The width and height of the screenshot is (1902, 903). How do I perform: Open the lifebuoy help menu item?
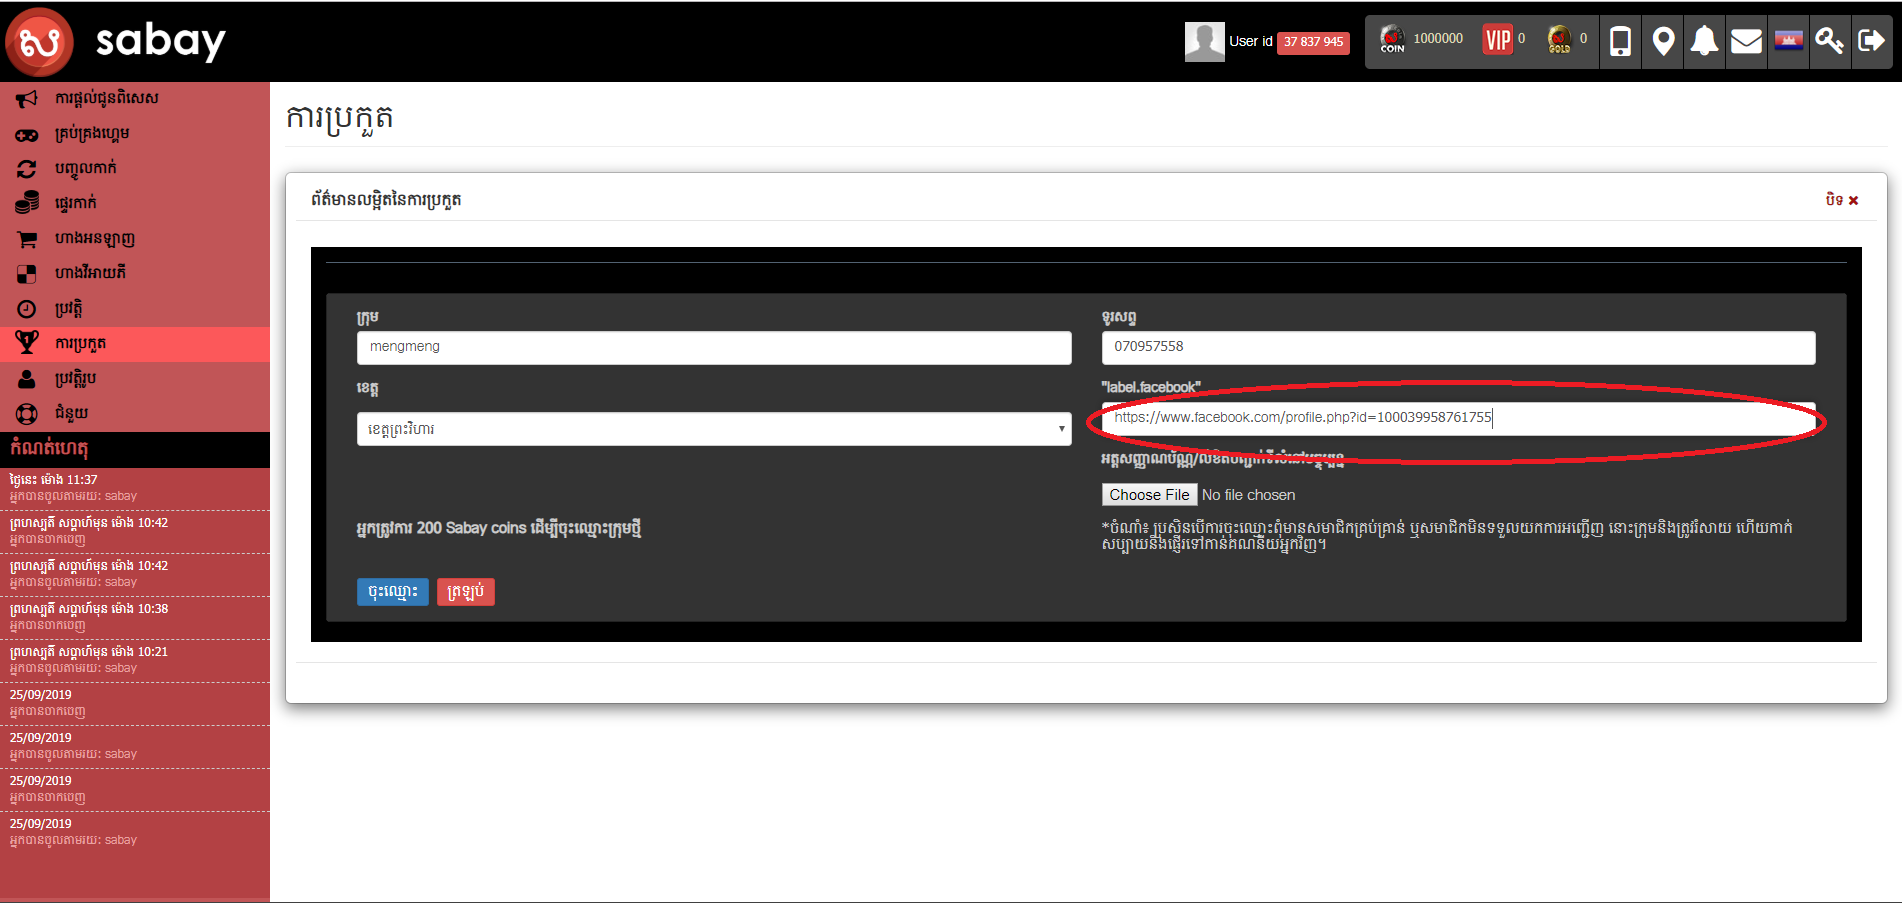(x=71, y=413)
